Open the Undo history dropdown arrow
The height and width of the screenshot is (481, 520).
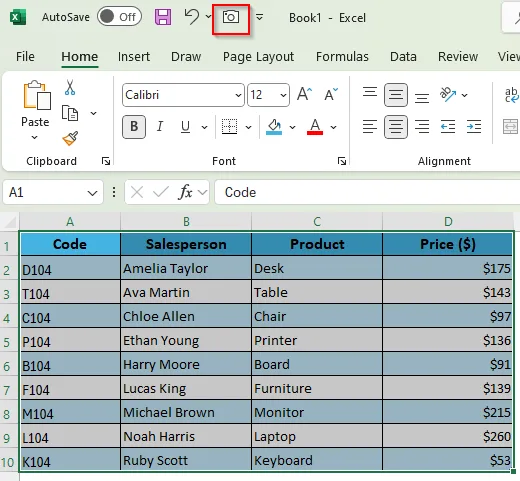pos(208,16)
